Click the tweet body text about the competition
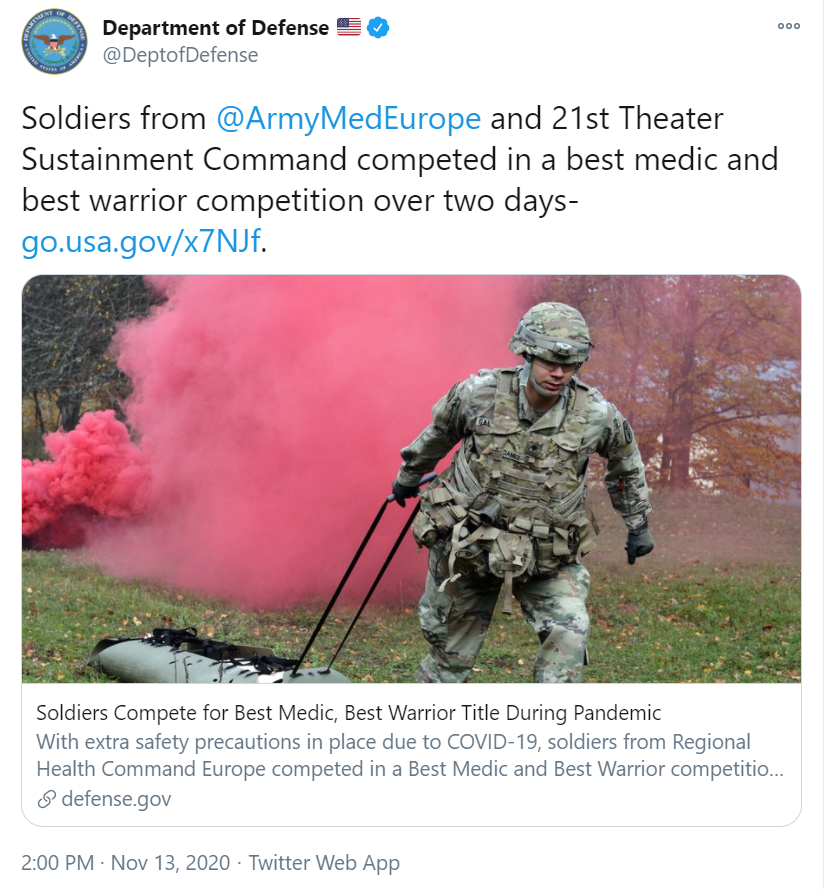The width and height of the screenshot is (830, 889). tap(400, 180)
